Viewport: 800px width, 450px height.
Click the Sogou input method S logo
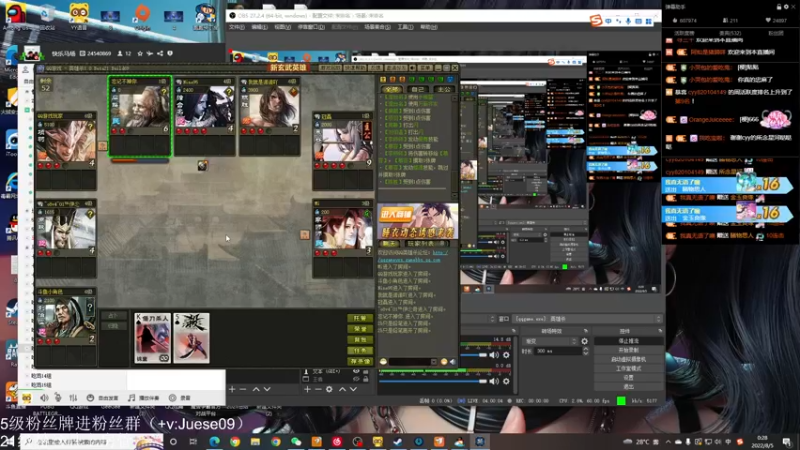[x=596, y=20]
